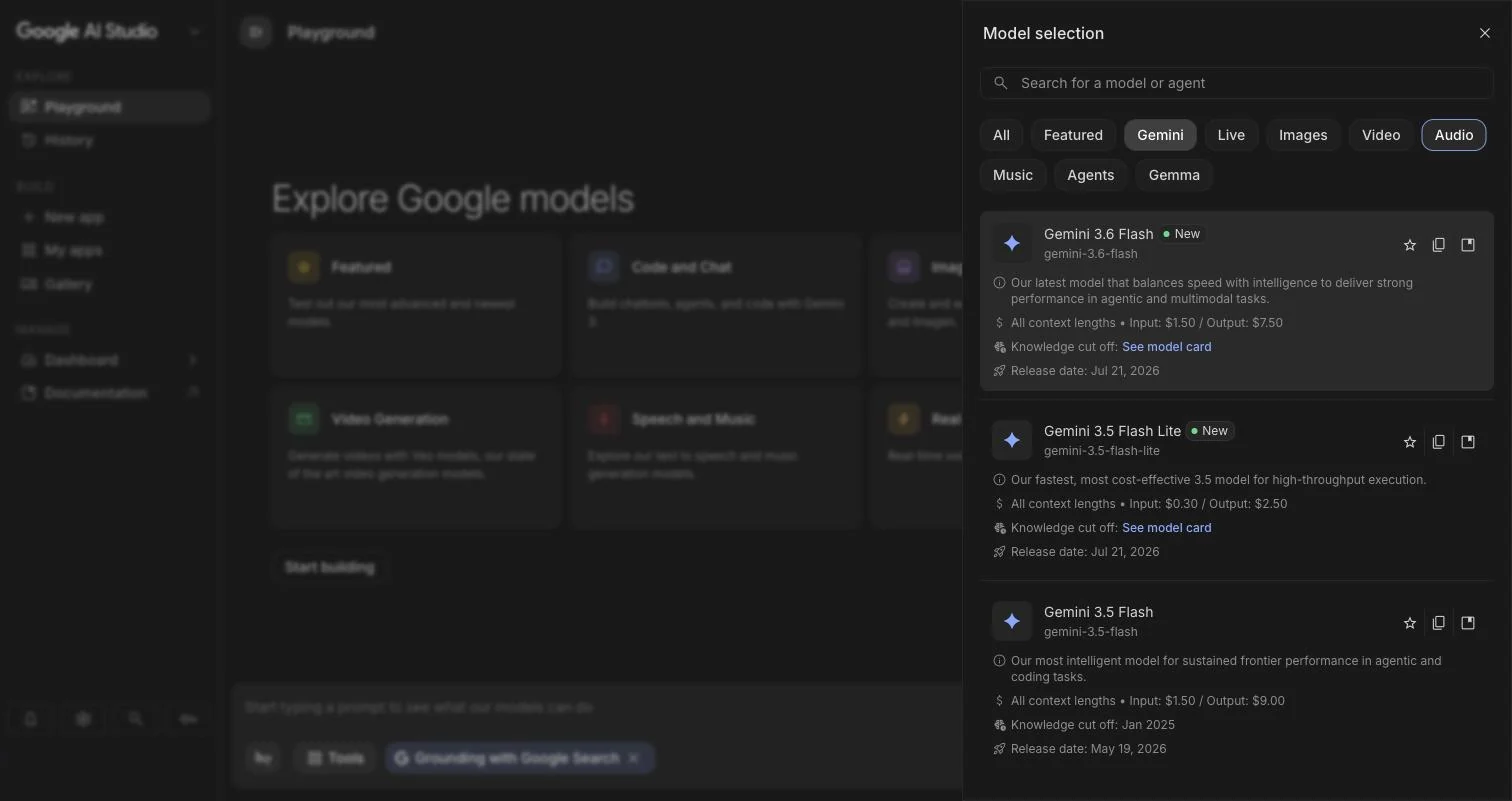Click the sparkle icon beside gemini-3.5-flash

[1012, 621]
